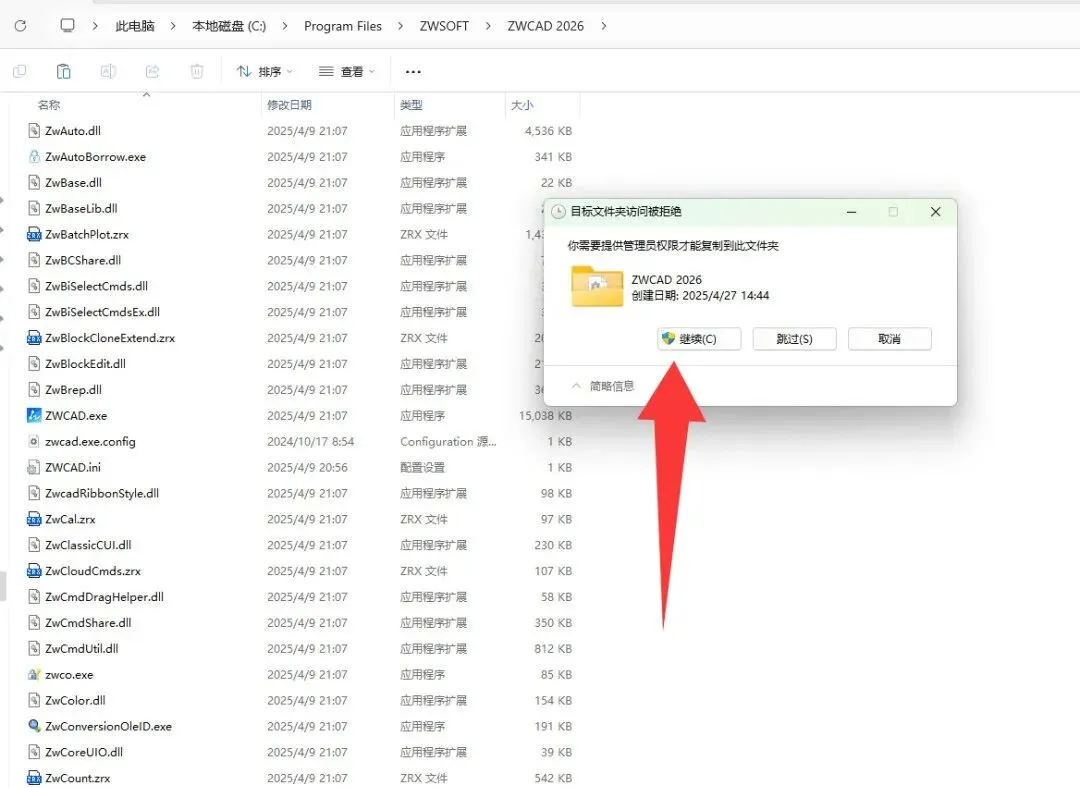Image resolution: width=1080 pixels, height=788 pixels.
Task: Click the refresh icon in the address bar
Action: (x=21, y=25)
